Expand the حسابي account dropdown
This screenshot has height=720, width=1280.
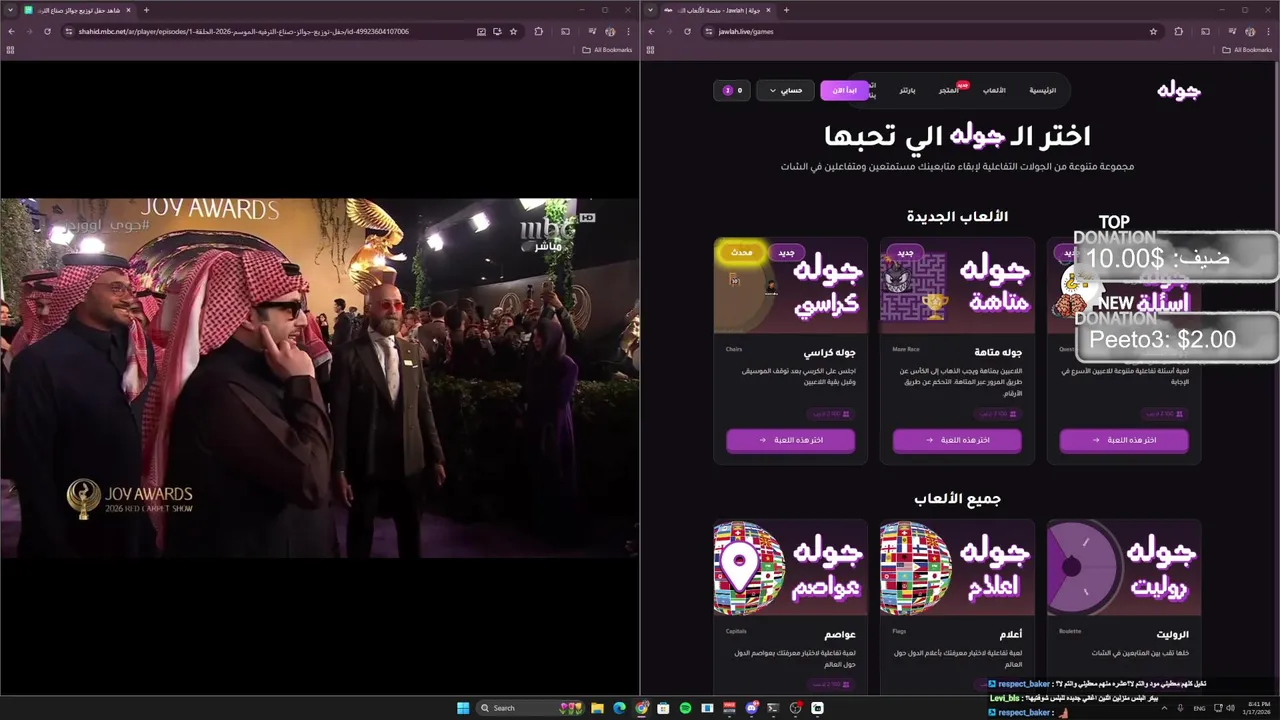point(785,90)
